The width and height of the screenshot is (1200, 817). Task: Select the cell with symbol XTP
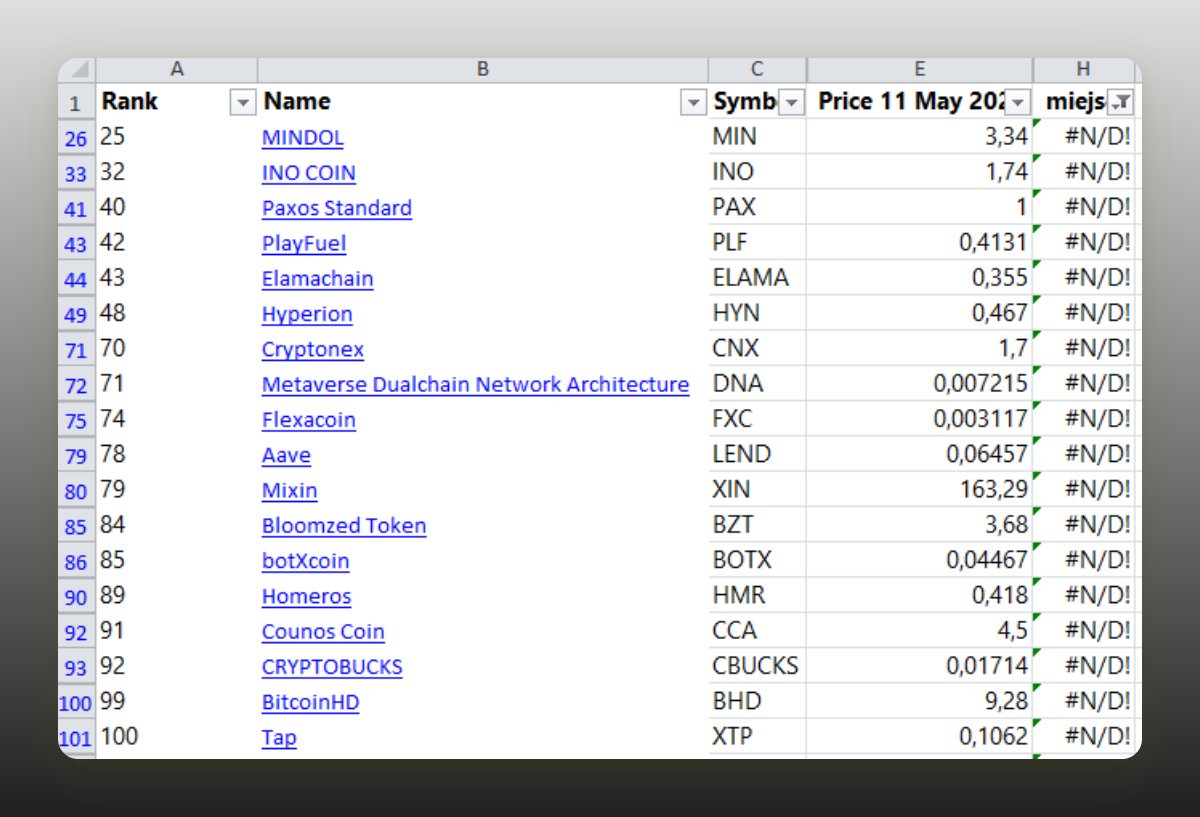coord(757,738)
